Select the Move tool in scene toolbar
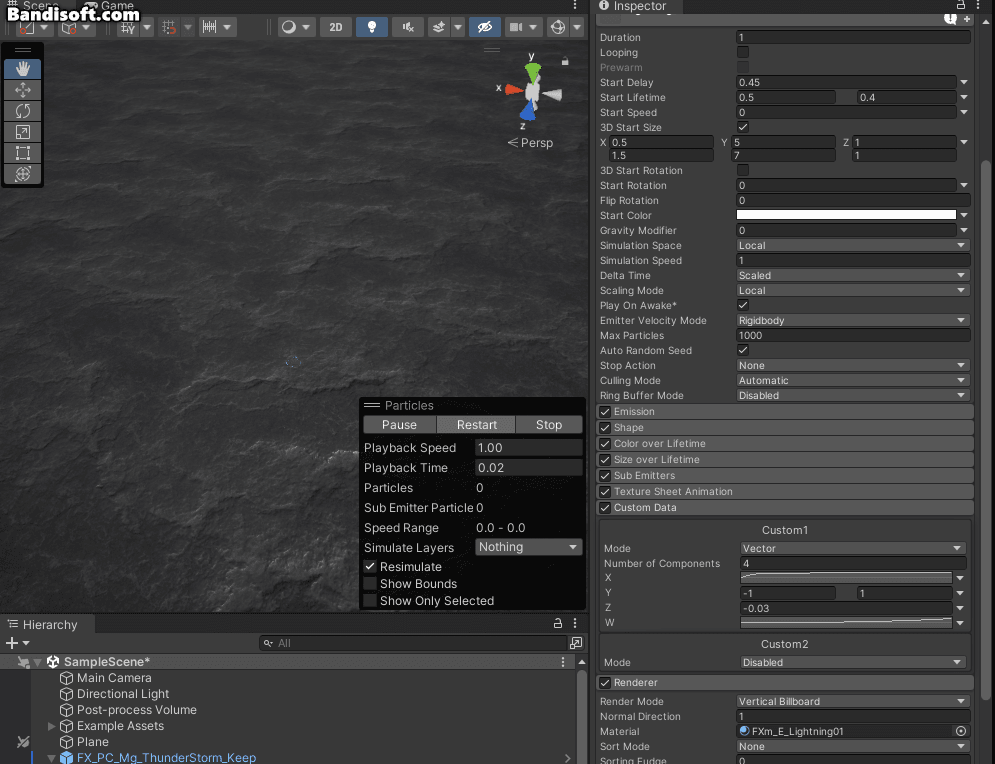The image size is (995, 764). coord(23,90)
